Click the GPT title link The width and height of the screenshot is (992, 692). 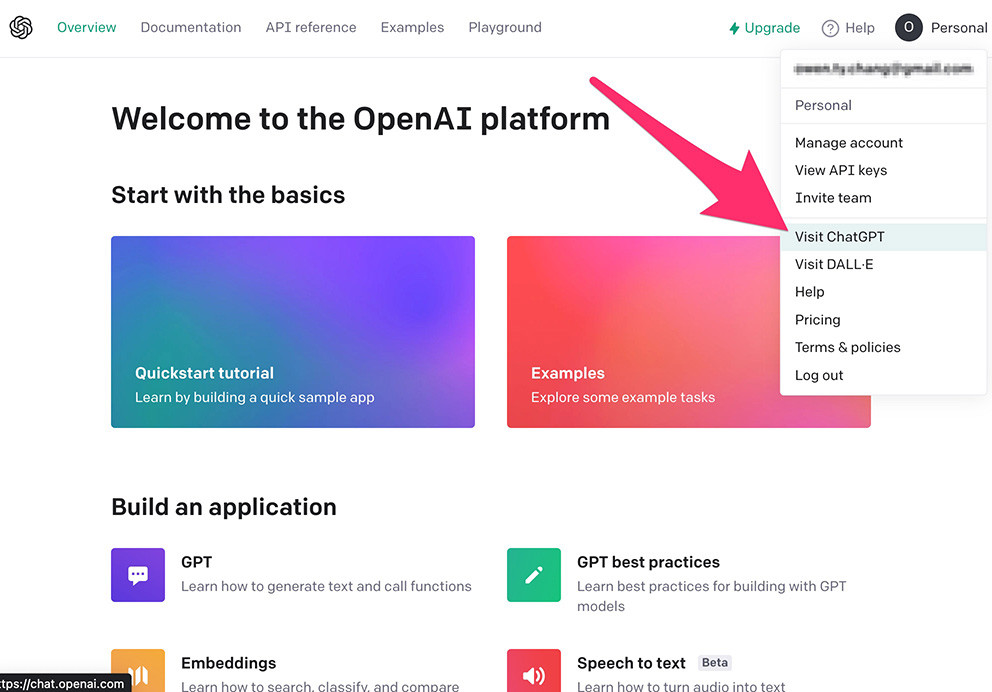pyautogui.click(x=196, y=562)
